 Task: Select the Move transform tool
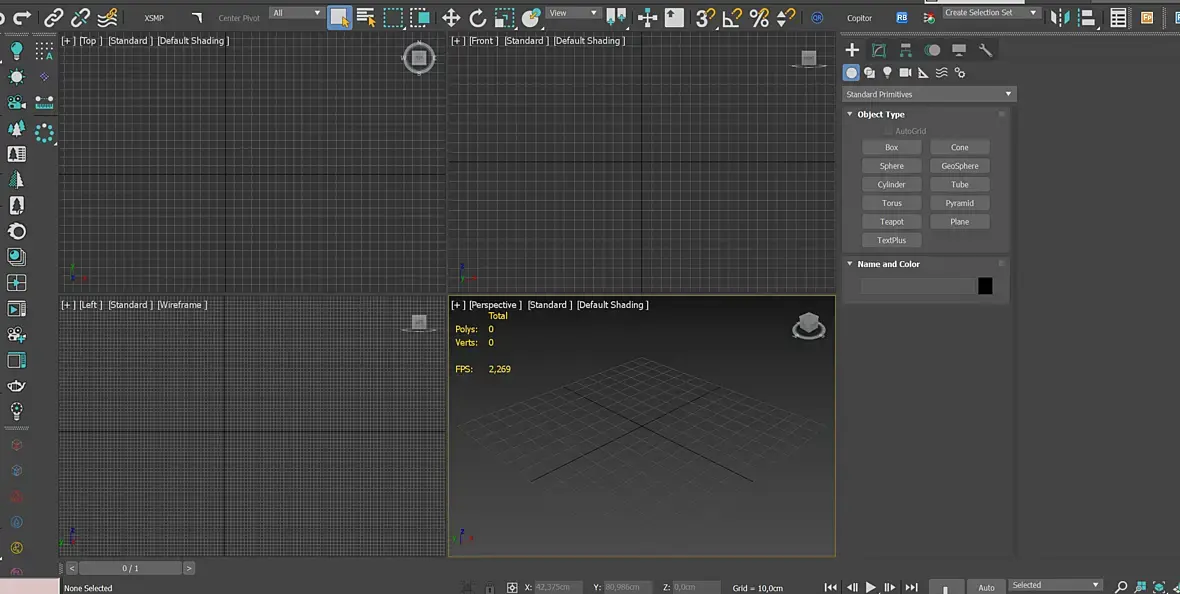(451, 18)
